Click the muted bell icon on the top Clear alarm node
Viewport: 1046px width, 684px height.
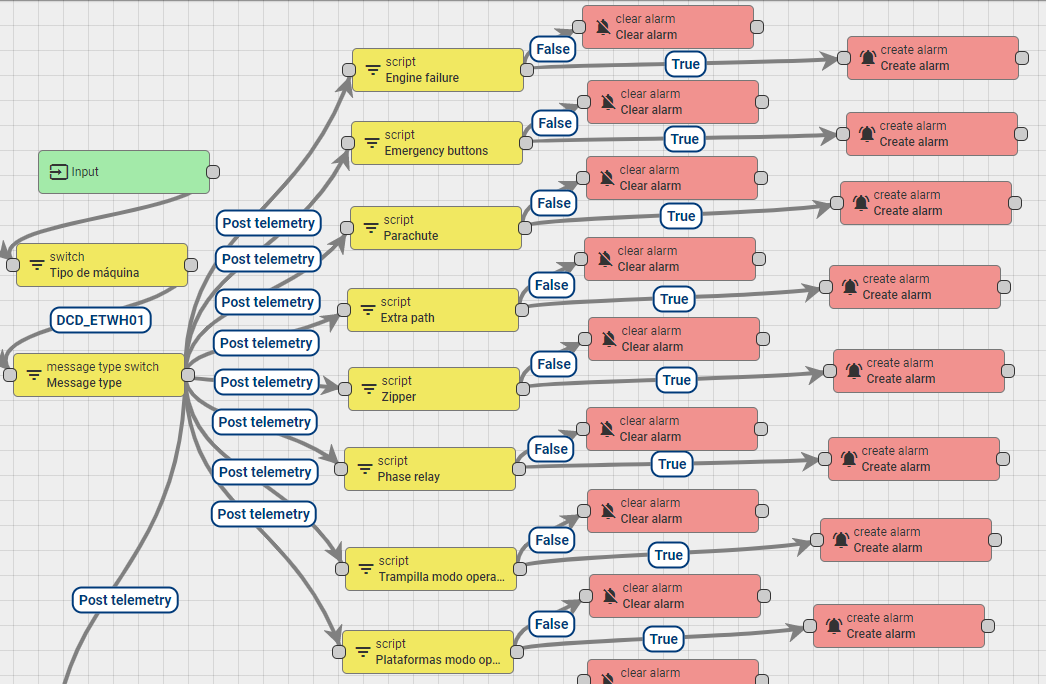[x=604, y=27]
